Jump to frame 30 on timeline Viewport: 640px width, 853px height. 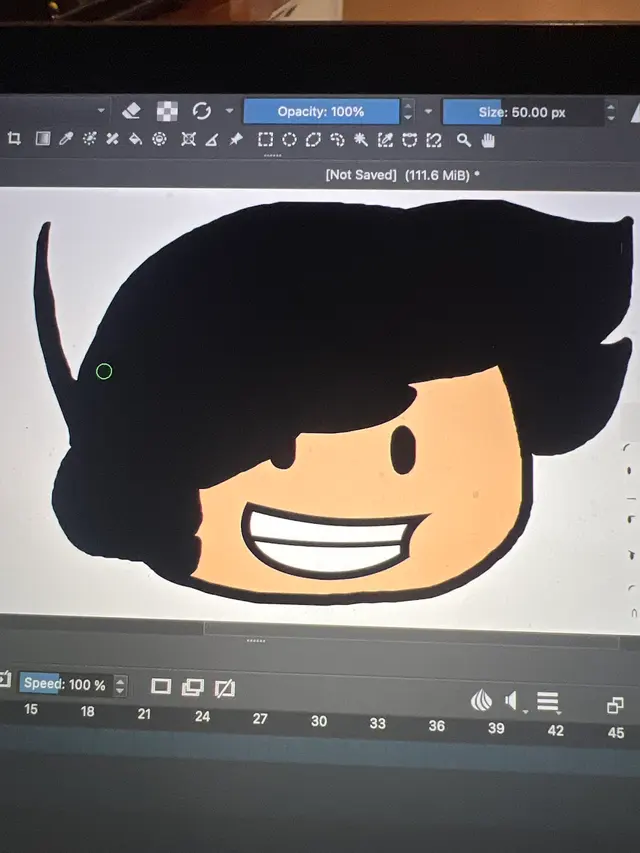319,721
